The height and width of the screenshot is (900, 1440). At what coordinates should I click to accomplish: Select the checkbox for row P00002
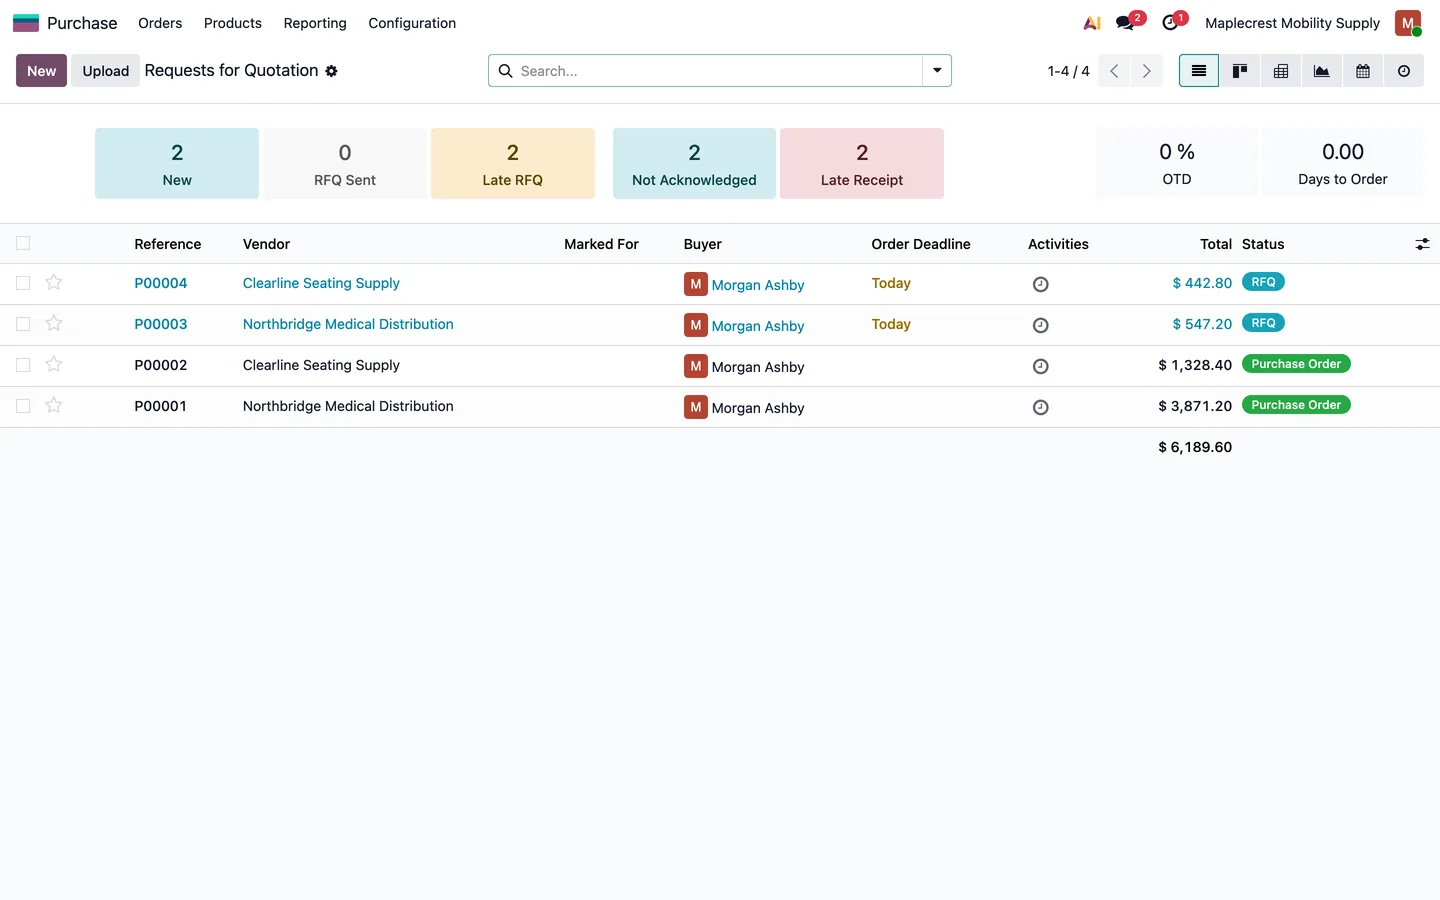pos(23,365)
